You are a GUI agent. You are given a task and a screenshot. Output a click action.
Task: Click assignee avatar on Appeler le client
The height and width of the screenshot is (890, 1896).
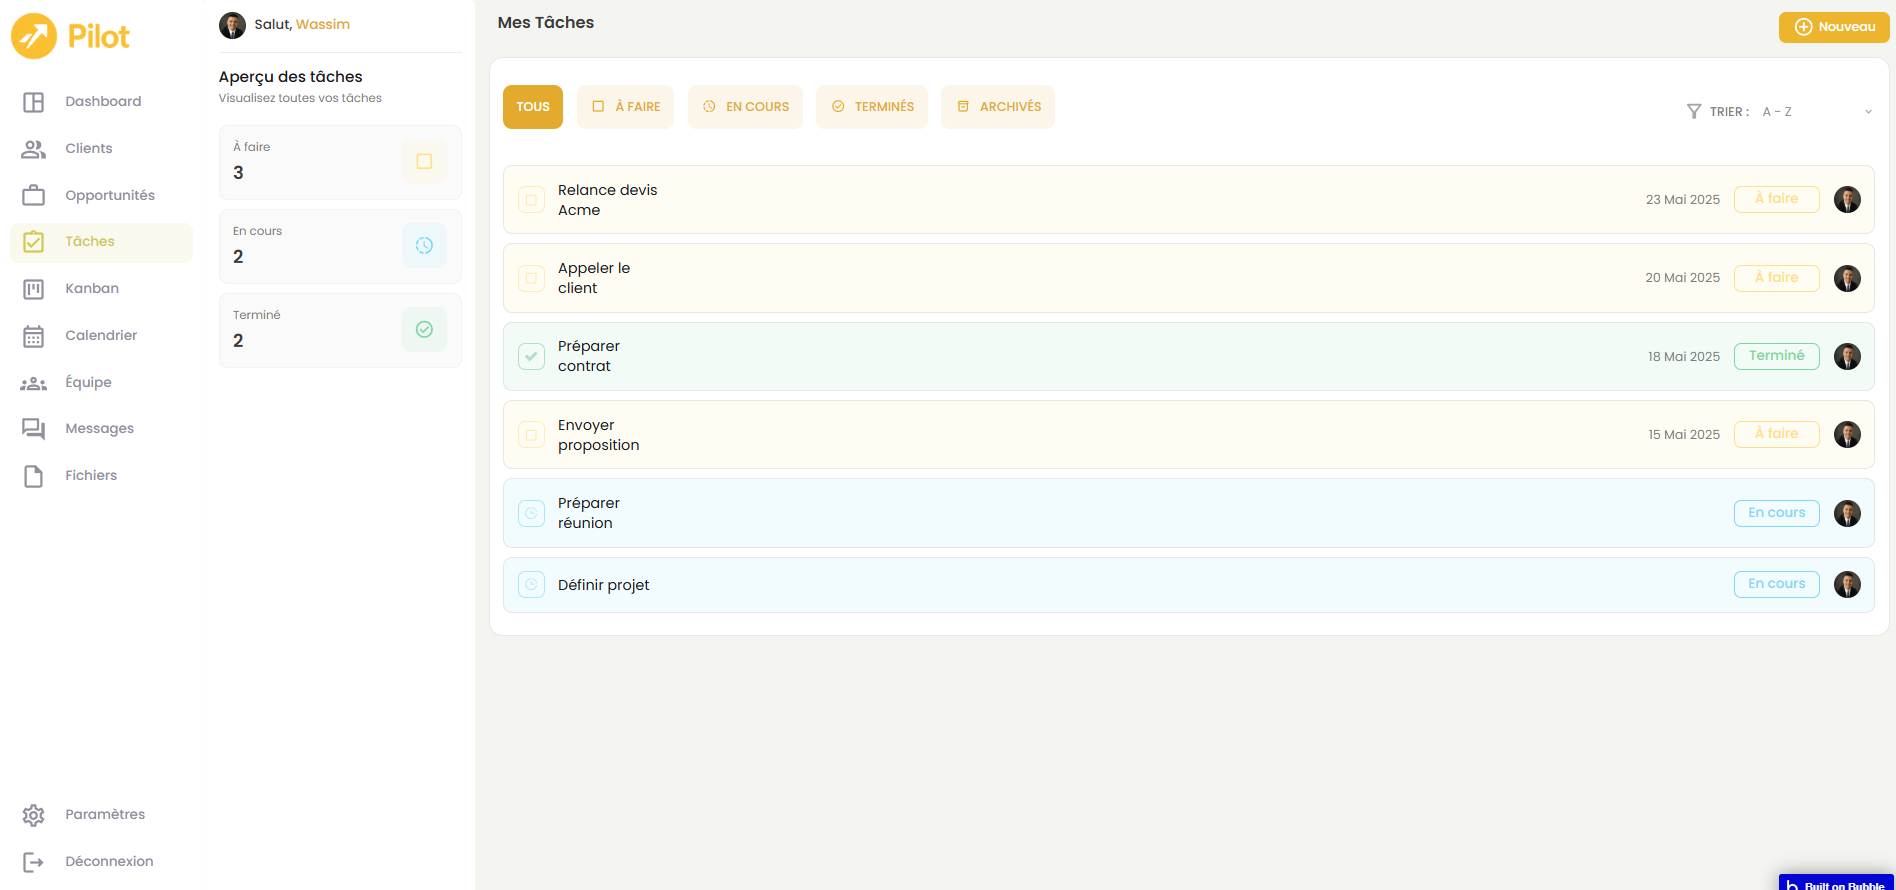coord(1847,278)
